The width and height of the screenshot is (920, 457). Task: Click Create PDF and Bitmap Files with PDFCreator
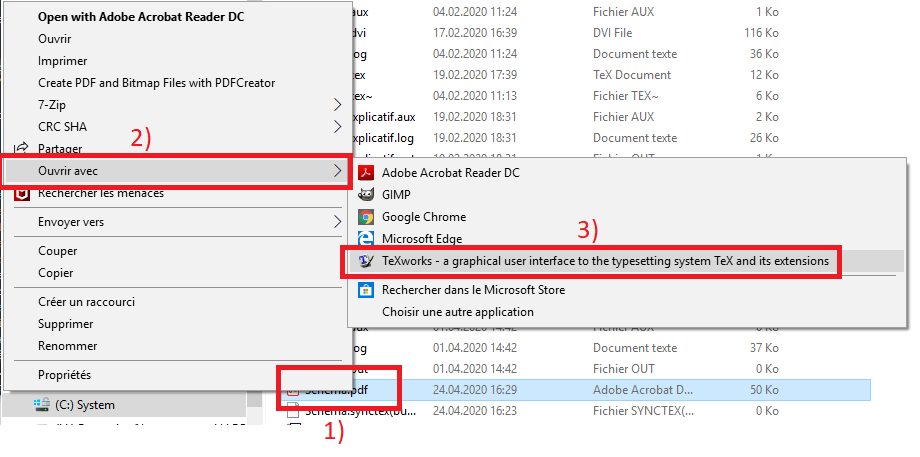click(157, 83)
